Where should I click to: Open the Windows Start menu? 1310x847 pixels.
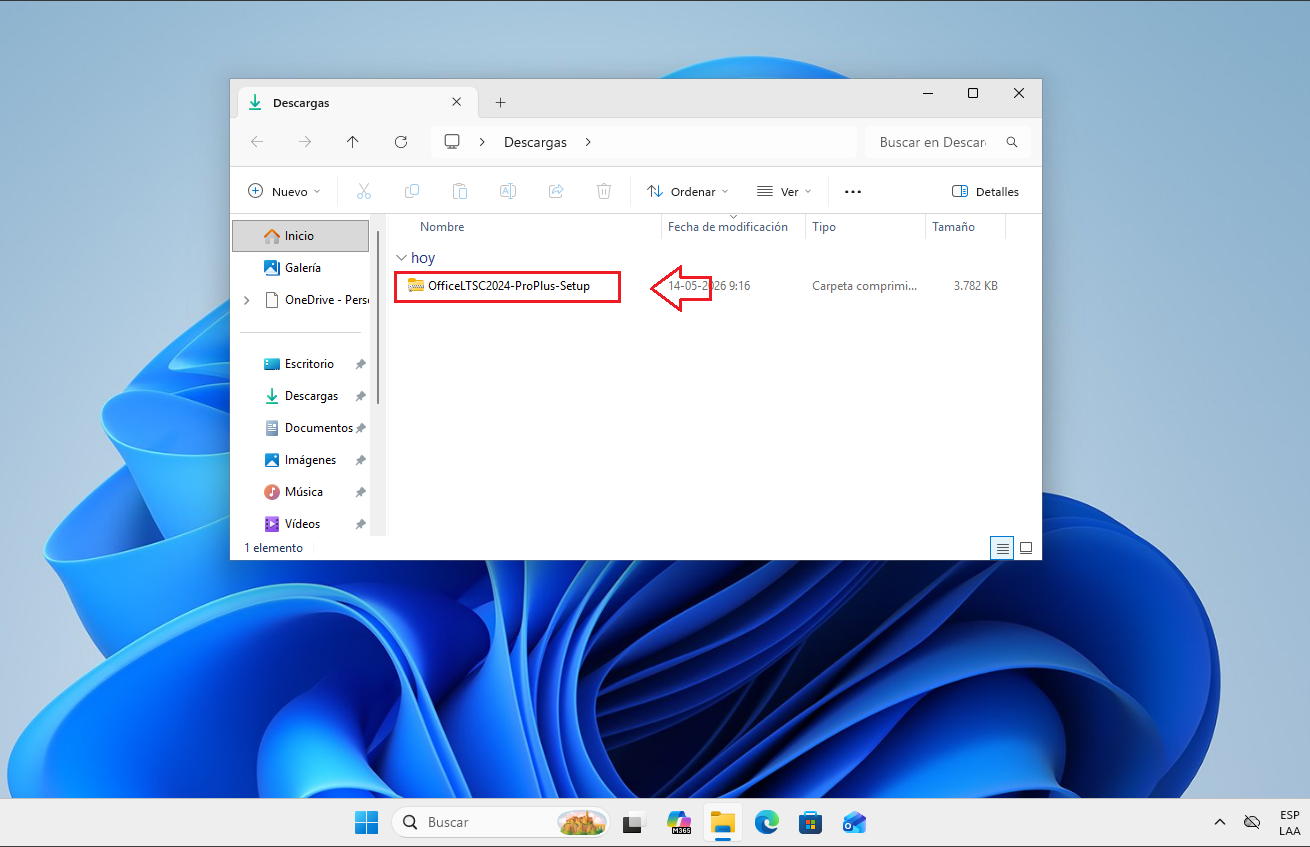pyautogui.click(x=367, y=822)
